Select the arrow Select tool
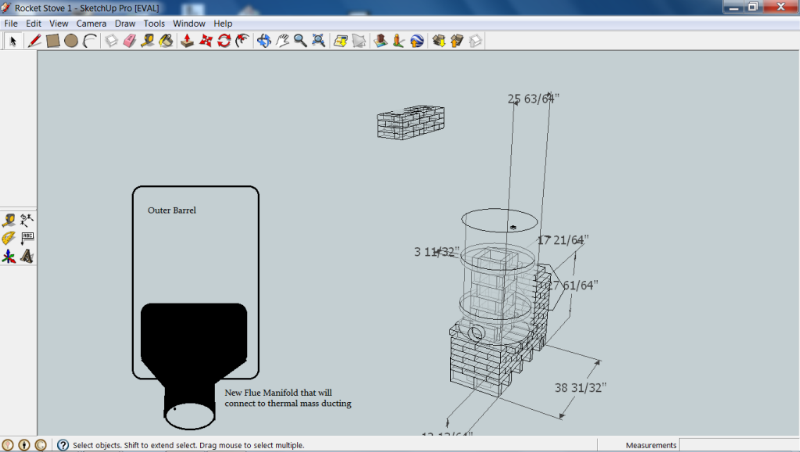This screenshot has height=452, width=800. click(14, 41)
